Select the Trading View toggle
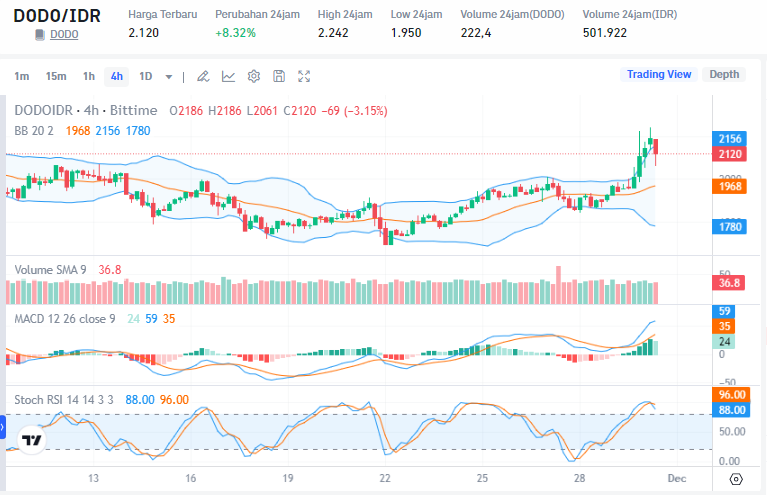This screenshot has width=767, height=495. (x=659, y=74)
